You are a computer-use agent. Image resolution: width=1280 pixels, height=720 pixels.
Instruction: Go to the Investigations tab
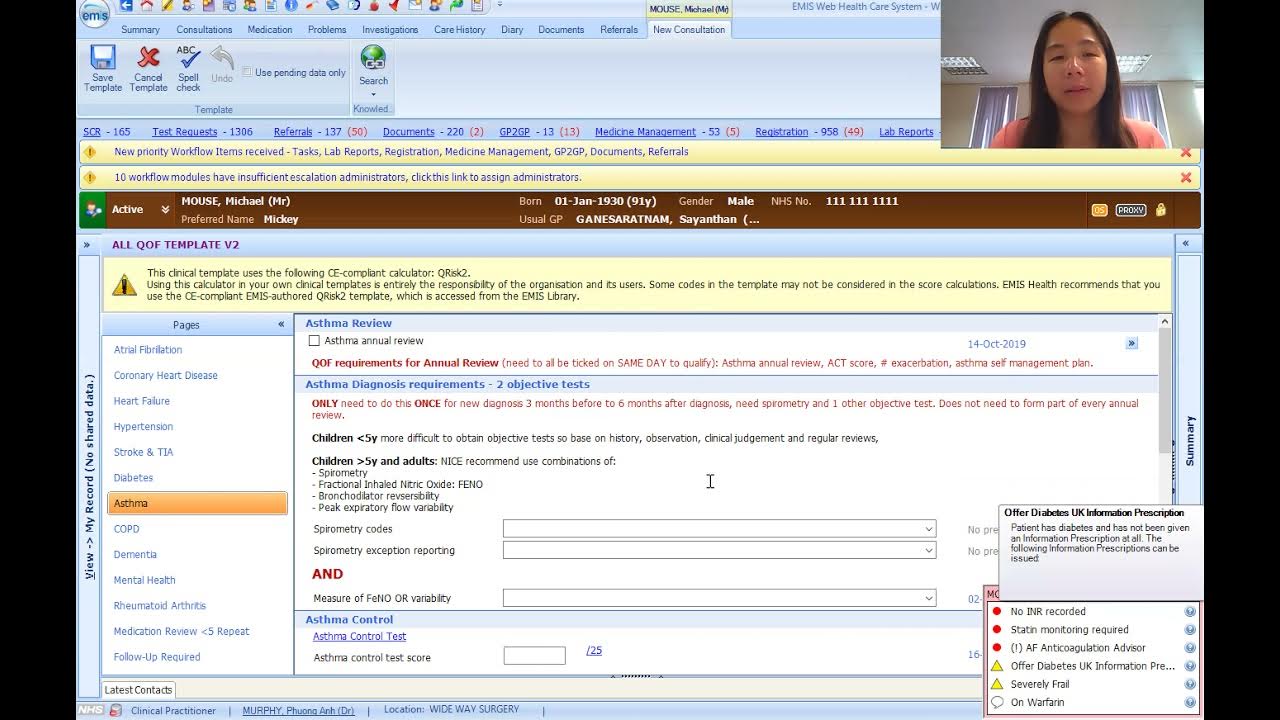point(390,30)
